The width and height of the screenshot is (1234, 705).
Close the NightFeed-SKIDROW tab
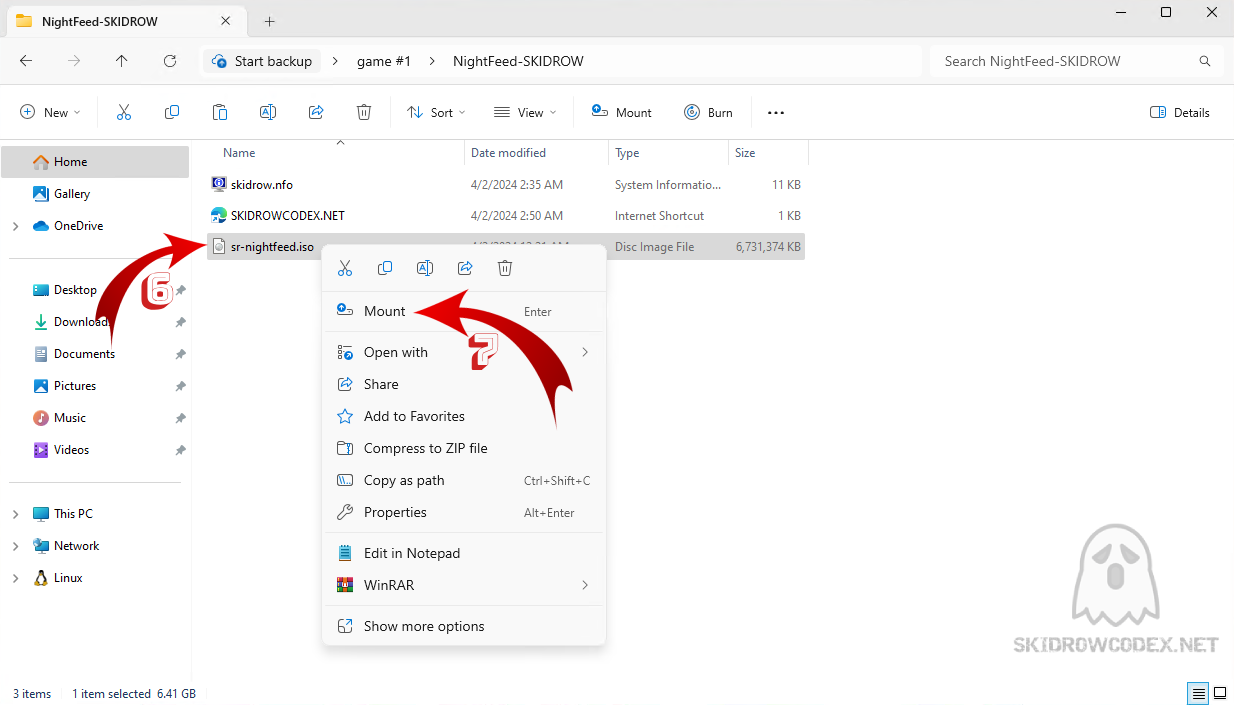click(227, 21)
